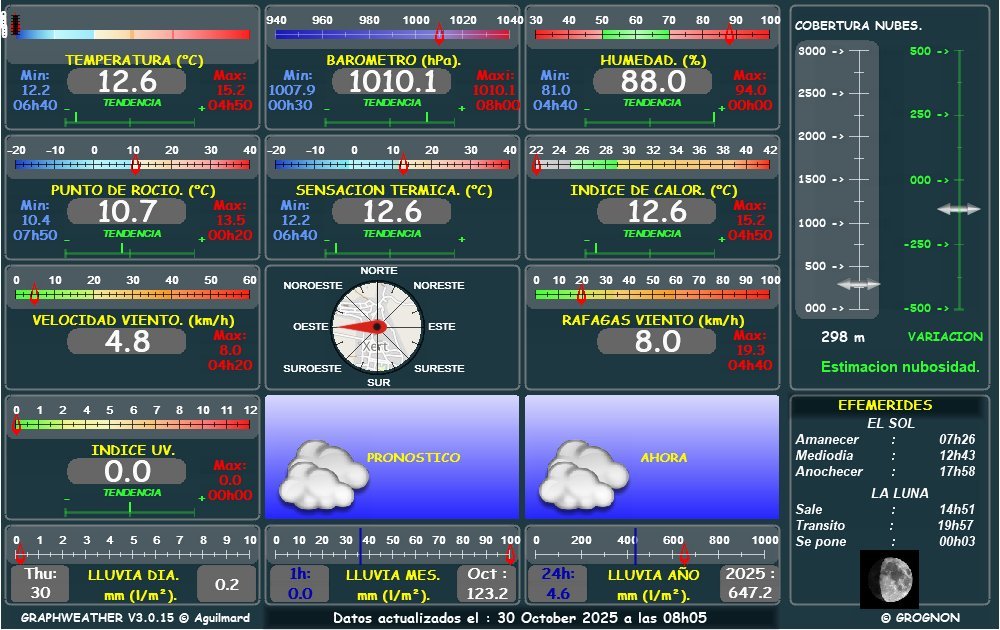Click the red marker on the wind speed scale
1000x630 pixels.
click(35, 294)
